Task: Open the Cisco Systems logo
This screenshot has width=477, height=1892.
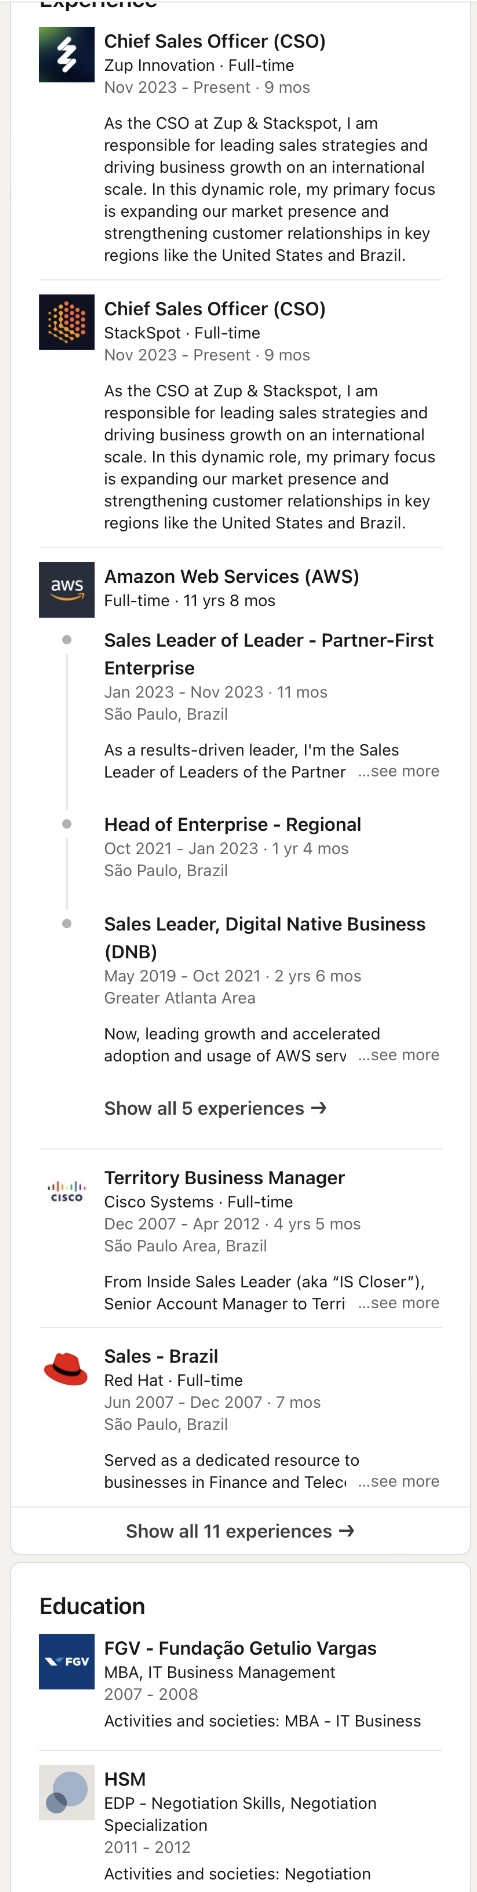Action: click(x=66, y=1191)
